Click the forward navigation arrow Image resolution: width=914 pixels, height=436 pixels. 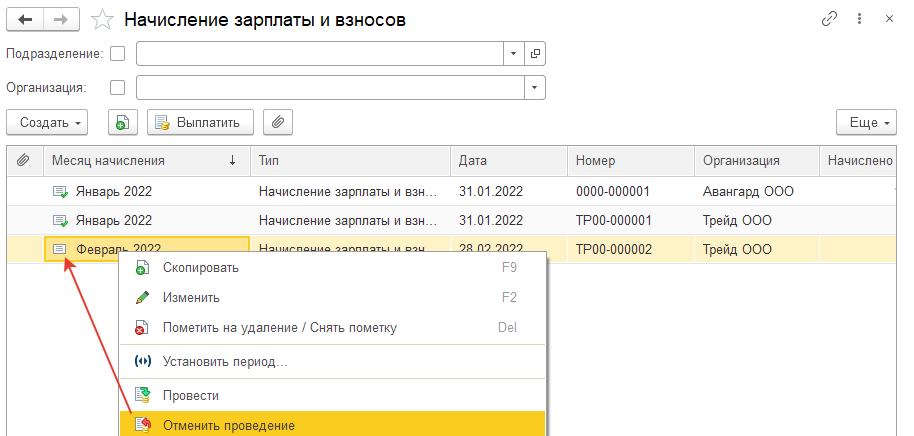tap(59, 19)
